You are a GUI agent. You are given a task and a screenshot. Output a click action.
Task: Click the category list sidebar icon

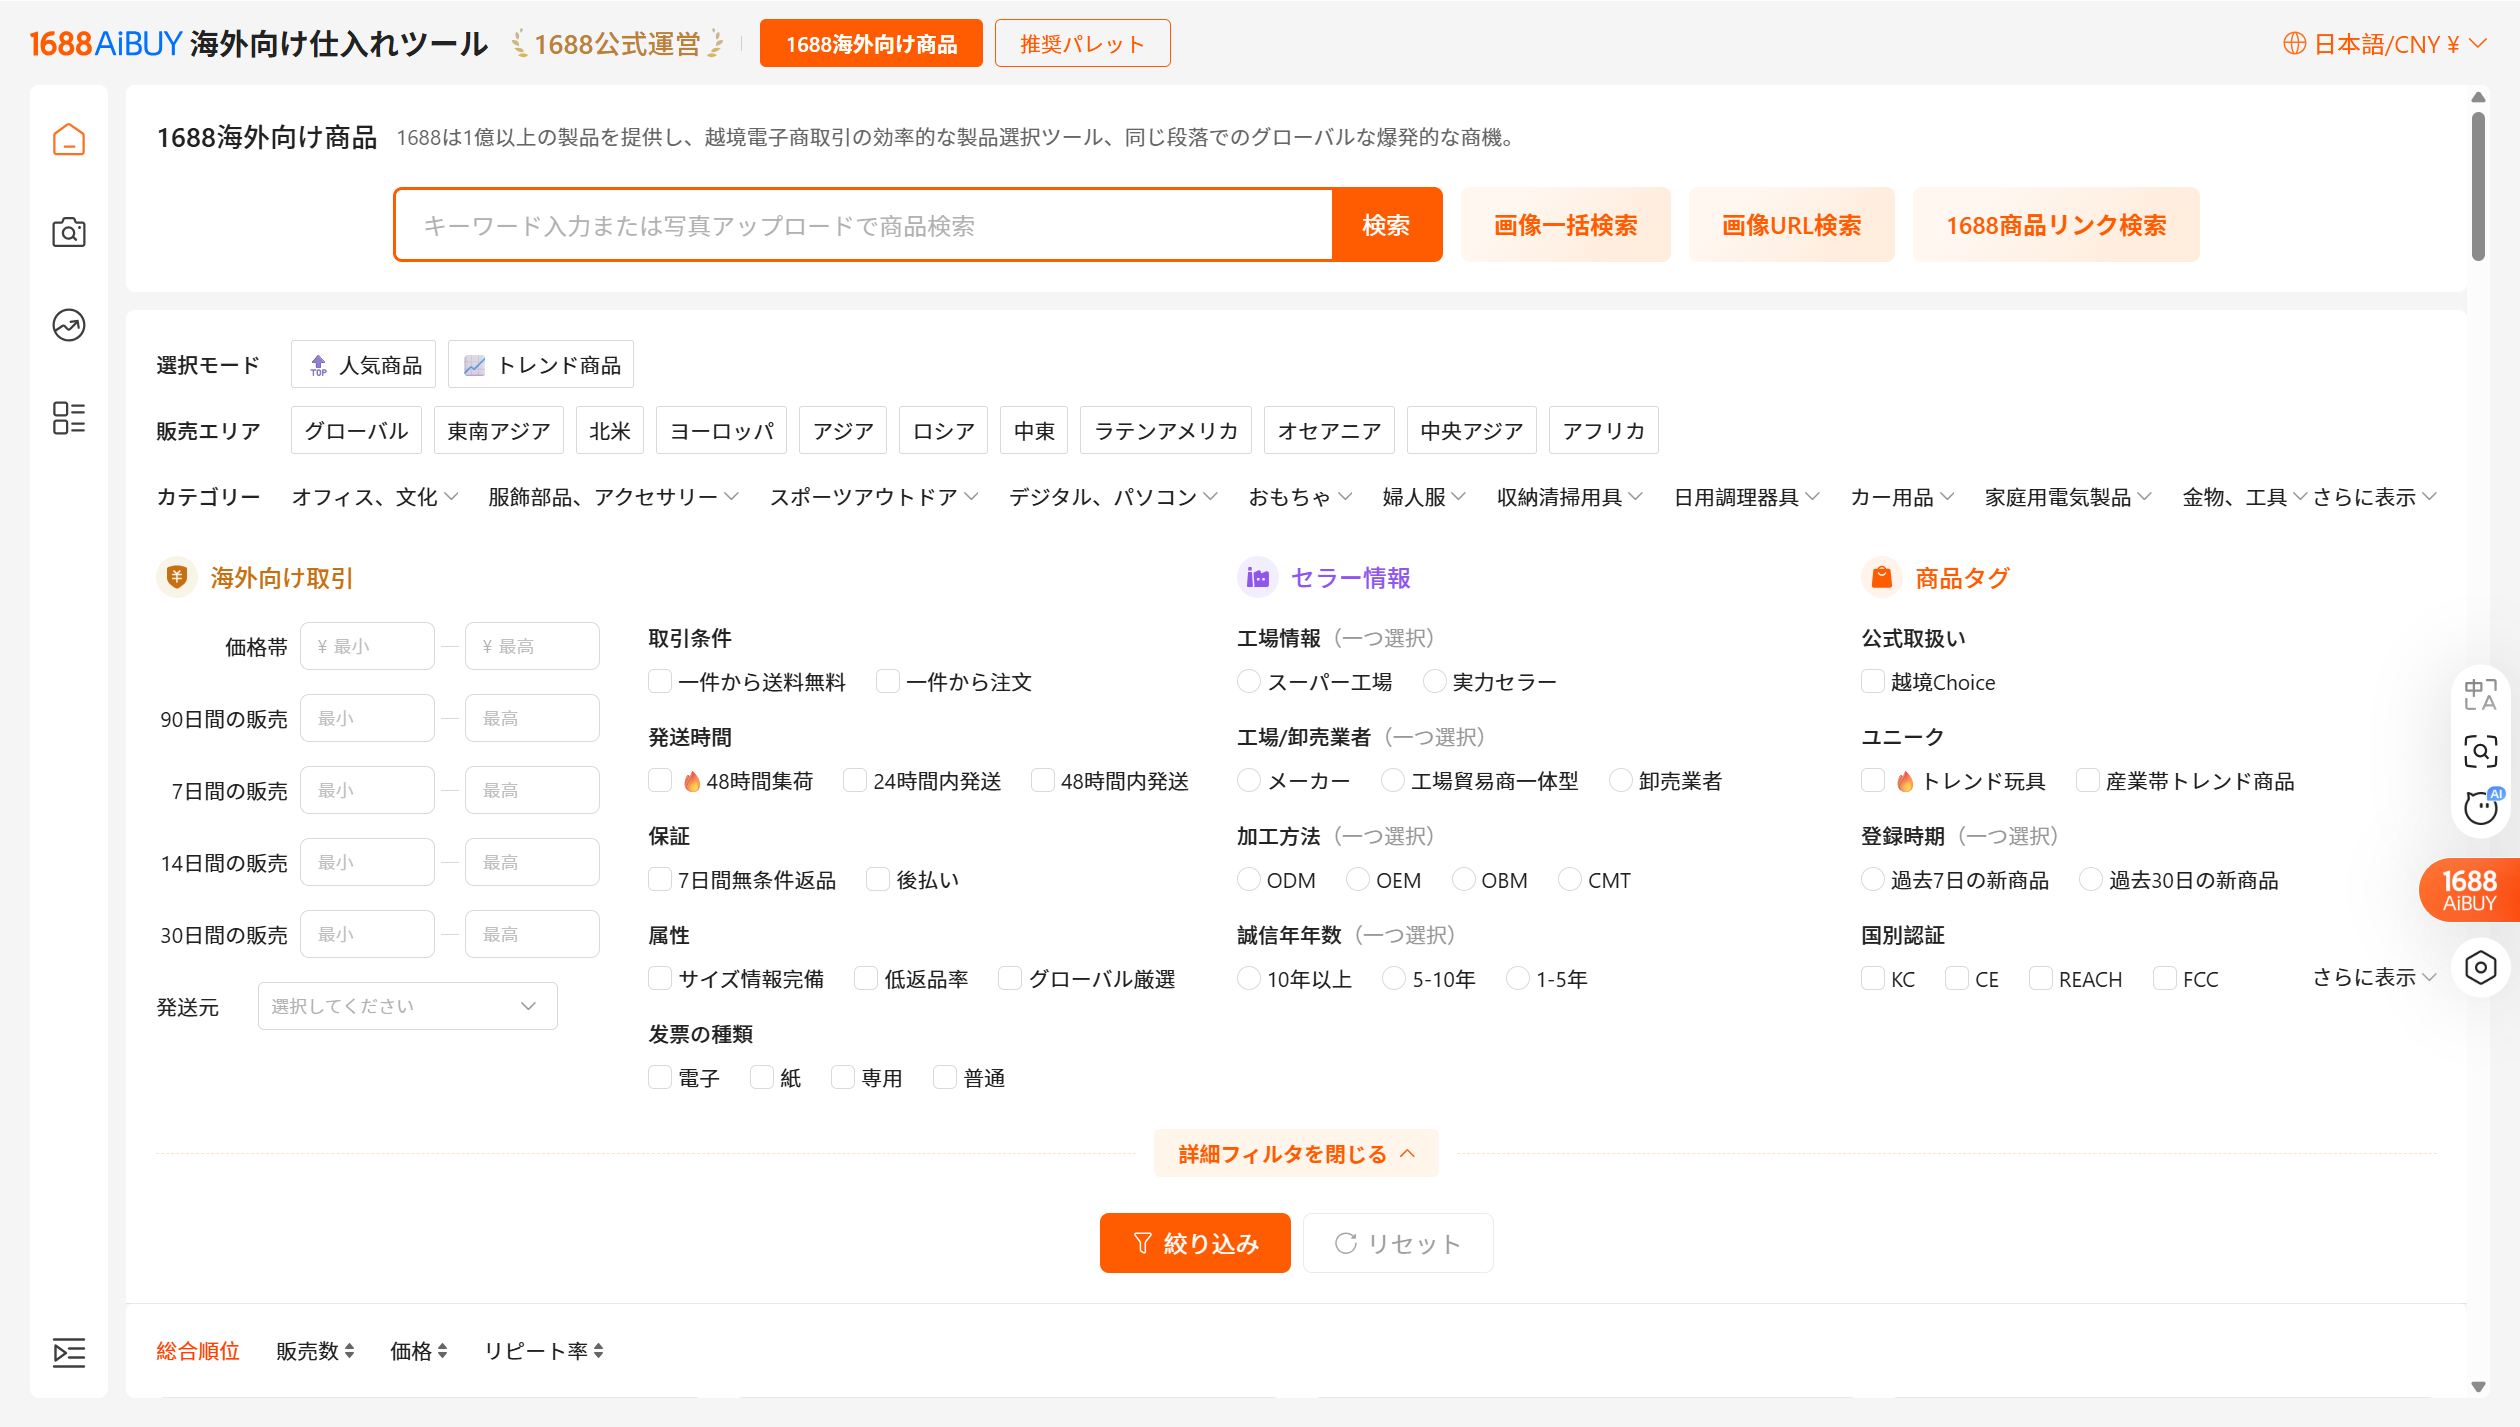[68, 418]
